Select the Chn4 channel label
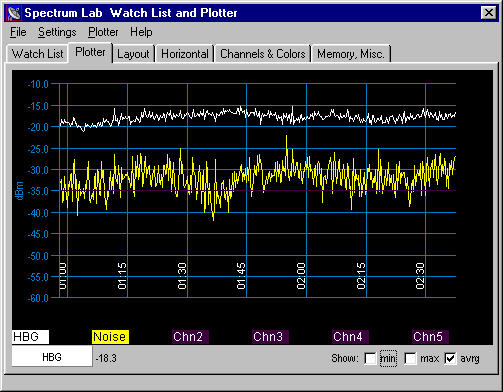Viewport: 503px width, 392px height. [350, 337]
